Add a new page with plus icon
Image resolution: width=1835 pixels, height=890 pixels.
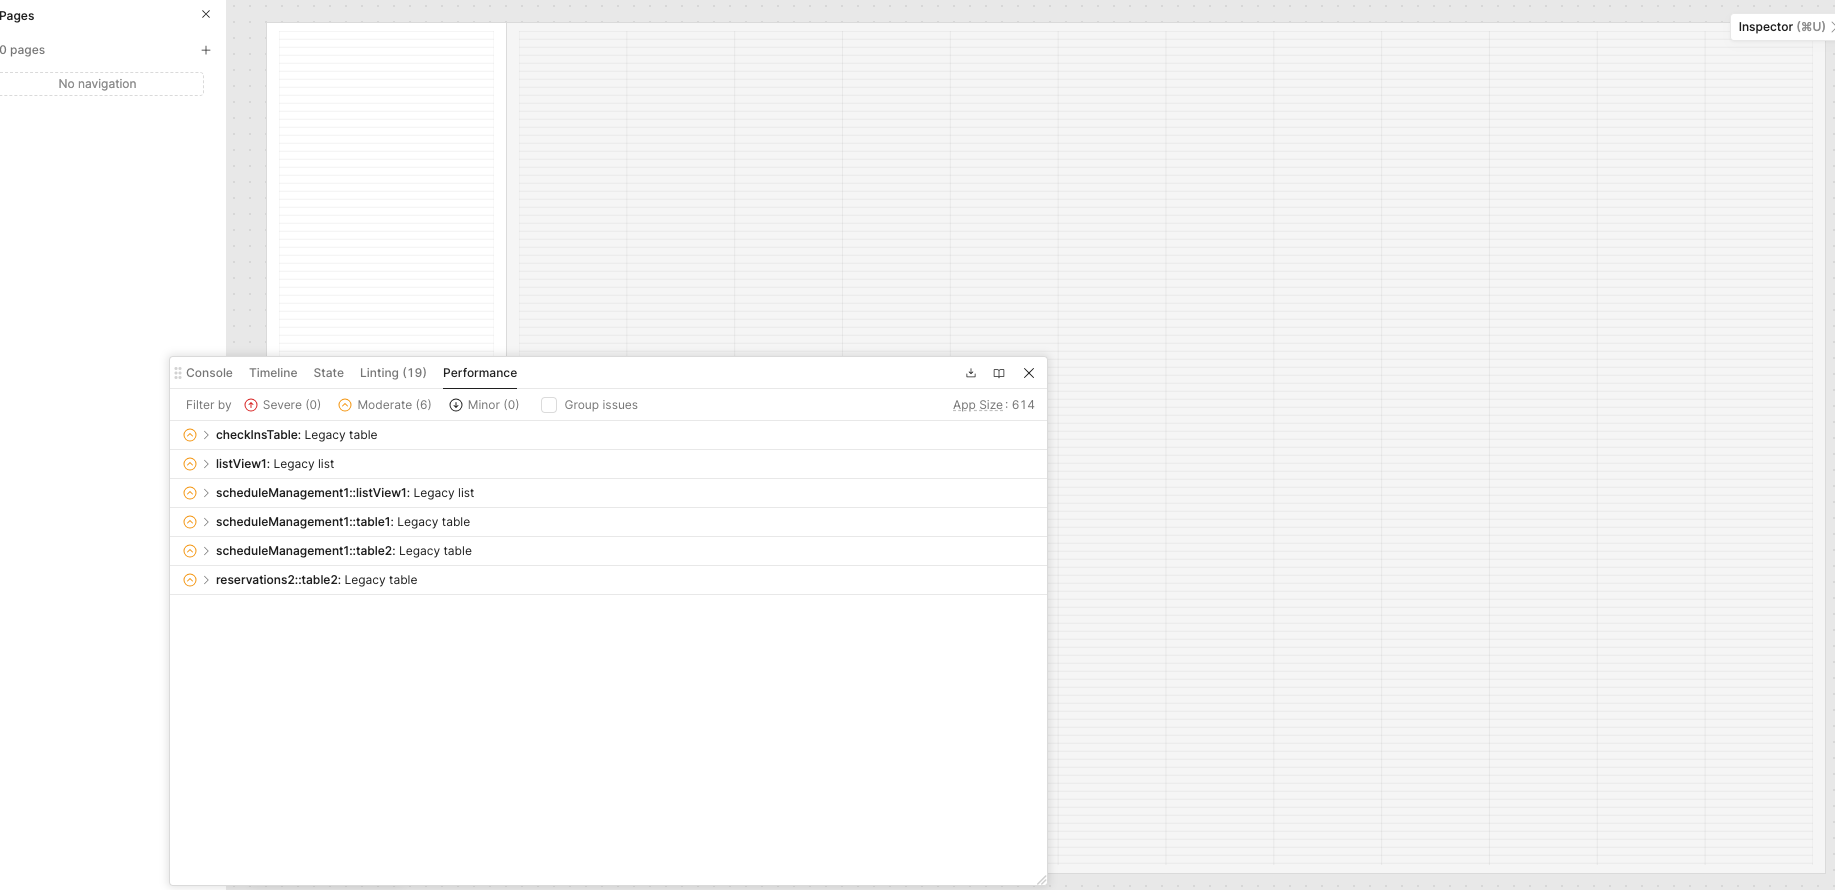pos(206,50)
